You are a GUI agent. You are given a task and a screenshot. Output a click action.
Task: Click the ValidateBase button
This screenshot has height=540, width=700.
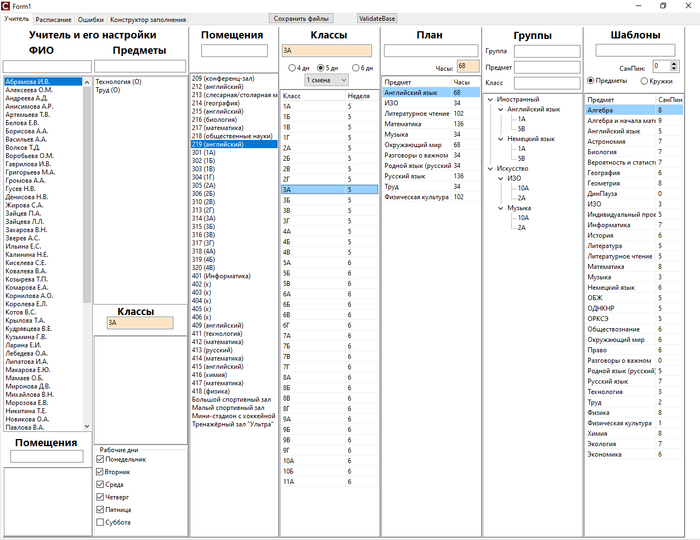(x=377, y=19)
